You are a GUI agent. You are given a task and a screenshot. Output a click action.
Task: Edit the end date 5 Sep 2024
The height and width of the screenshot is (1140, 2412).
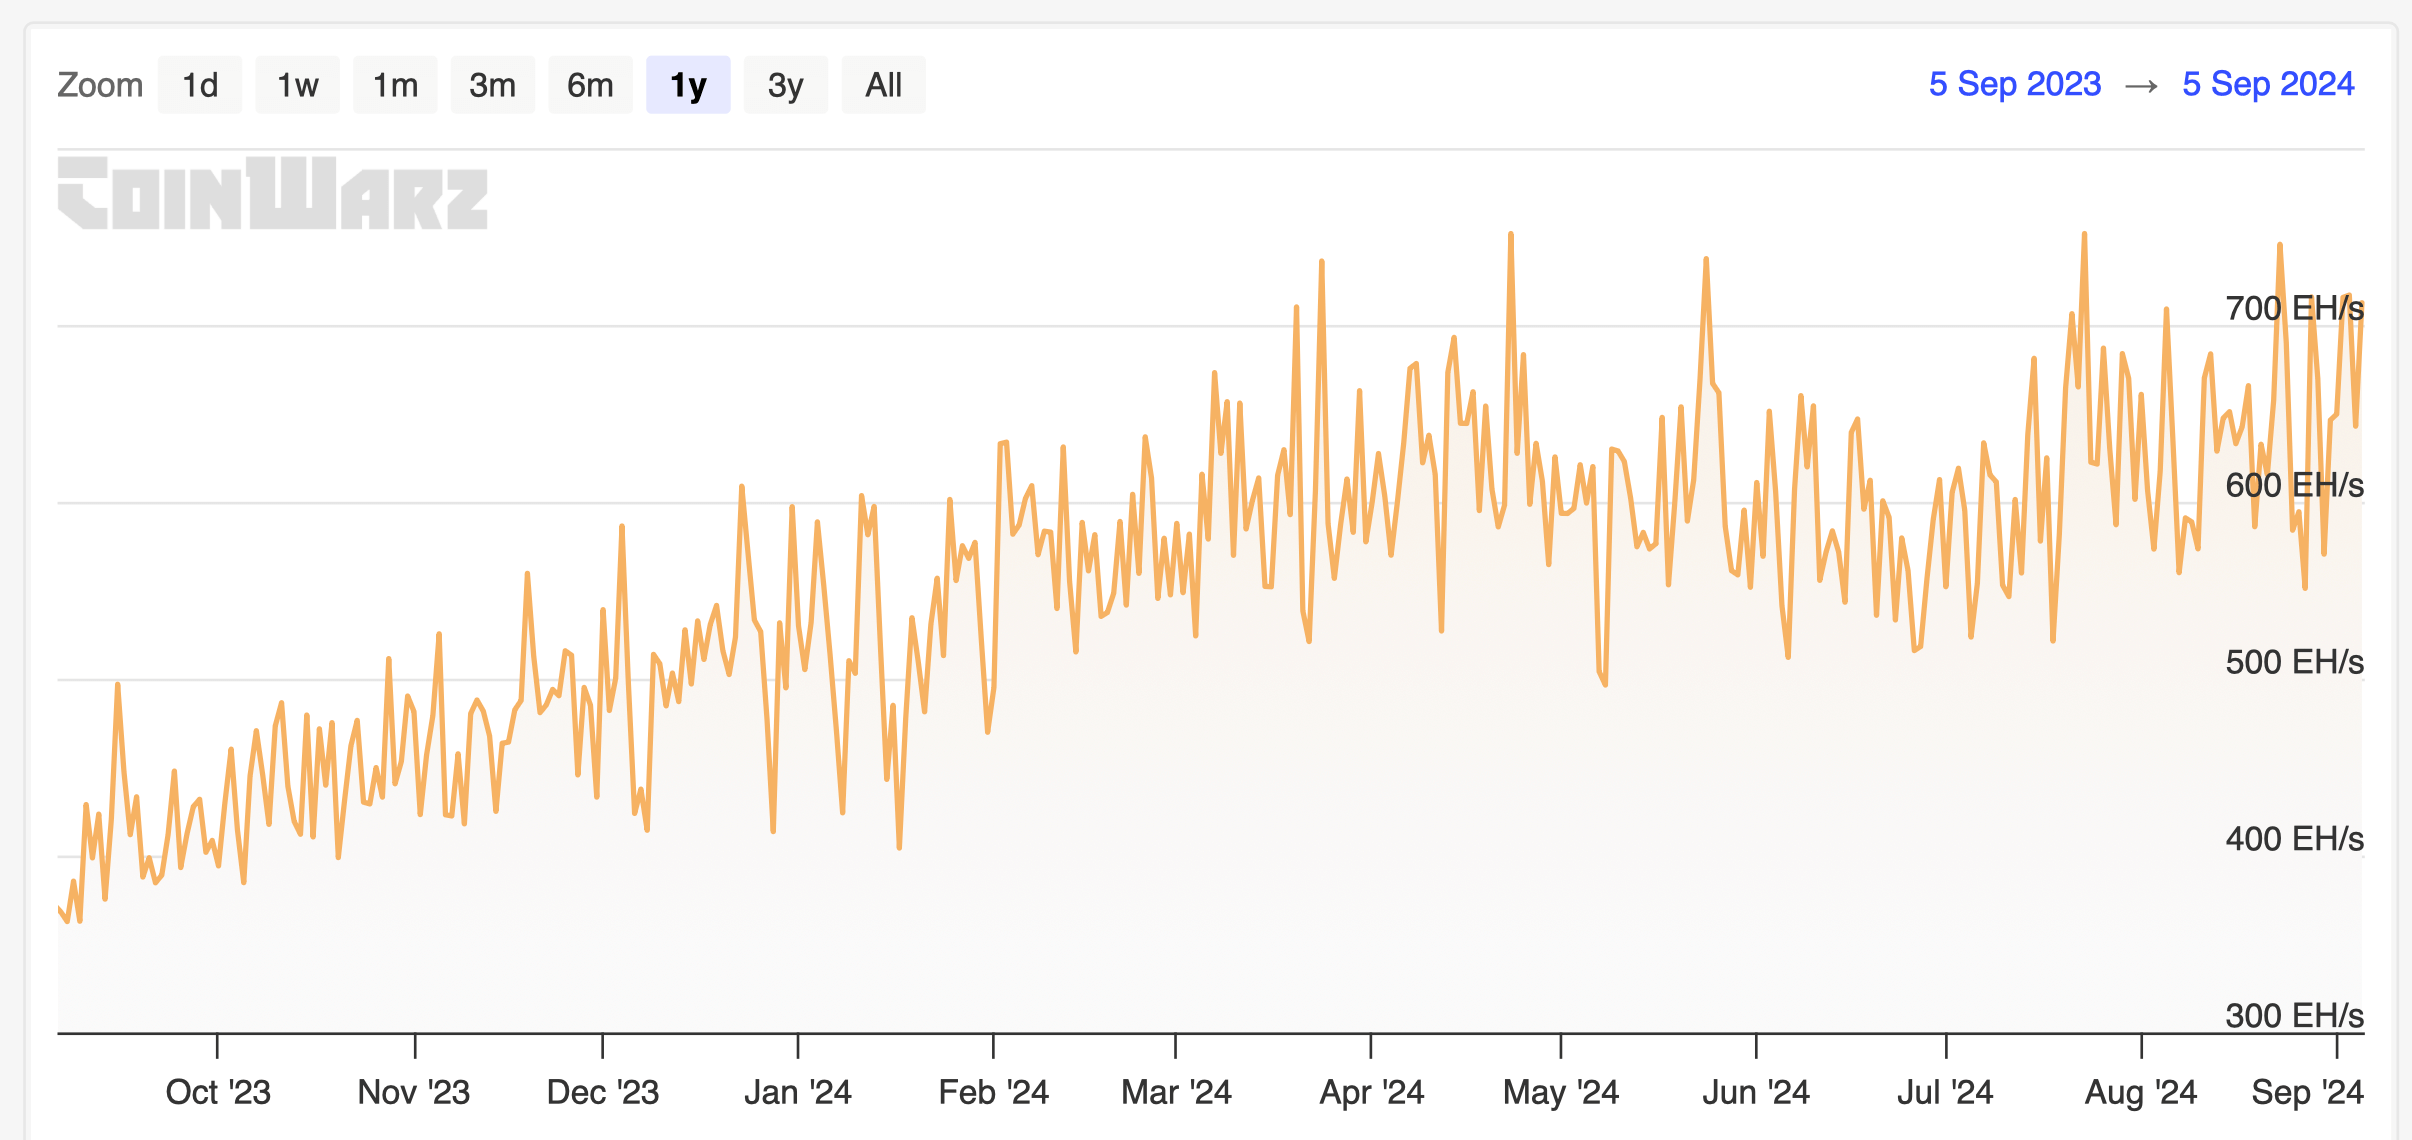point(2268,84)
